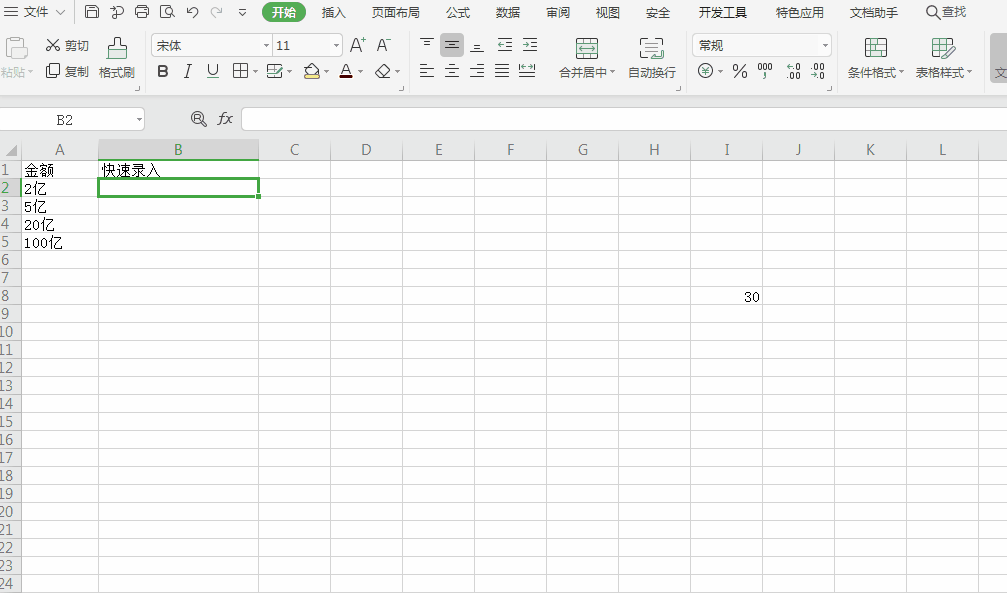The height and width of the screenshot is (593, 1007).
Task: Click the Select All corner triangle
Action: (11, 150)
